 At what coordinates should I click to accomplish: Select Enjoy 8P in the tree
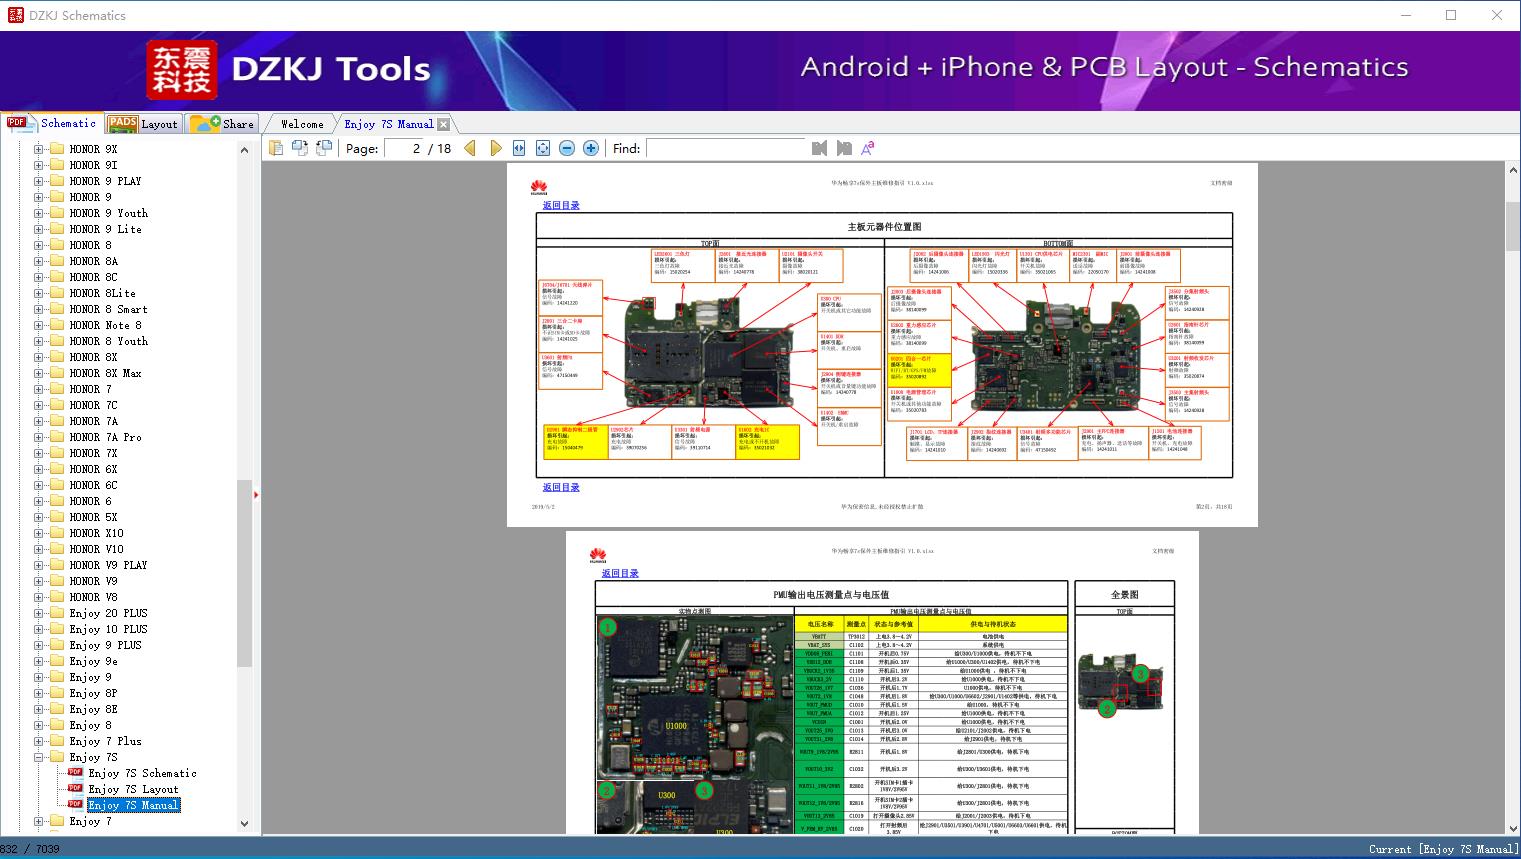tap(93, 693)
